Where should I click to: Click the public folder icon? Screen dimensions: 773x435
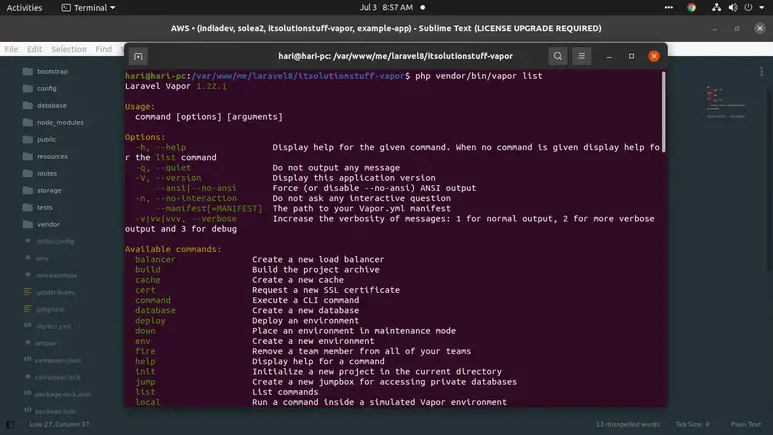coord(28,140)
